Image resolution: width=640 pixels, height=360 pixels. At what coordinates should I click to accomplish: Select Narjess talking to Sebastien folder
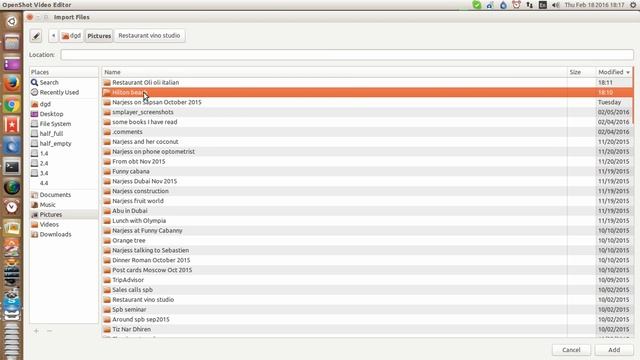click(367, 250)
